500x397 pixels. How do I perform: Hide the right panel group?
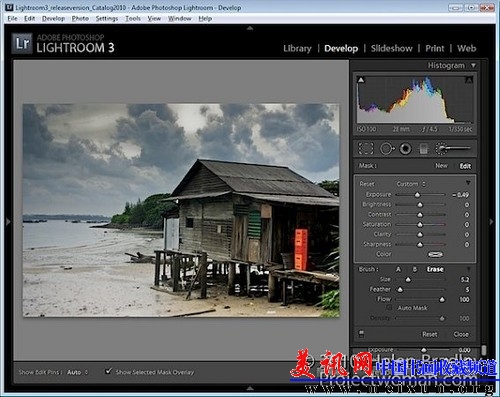click(491, 221)
